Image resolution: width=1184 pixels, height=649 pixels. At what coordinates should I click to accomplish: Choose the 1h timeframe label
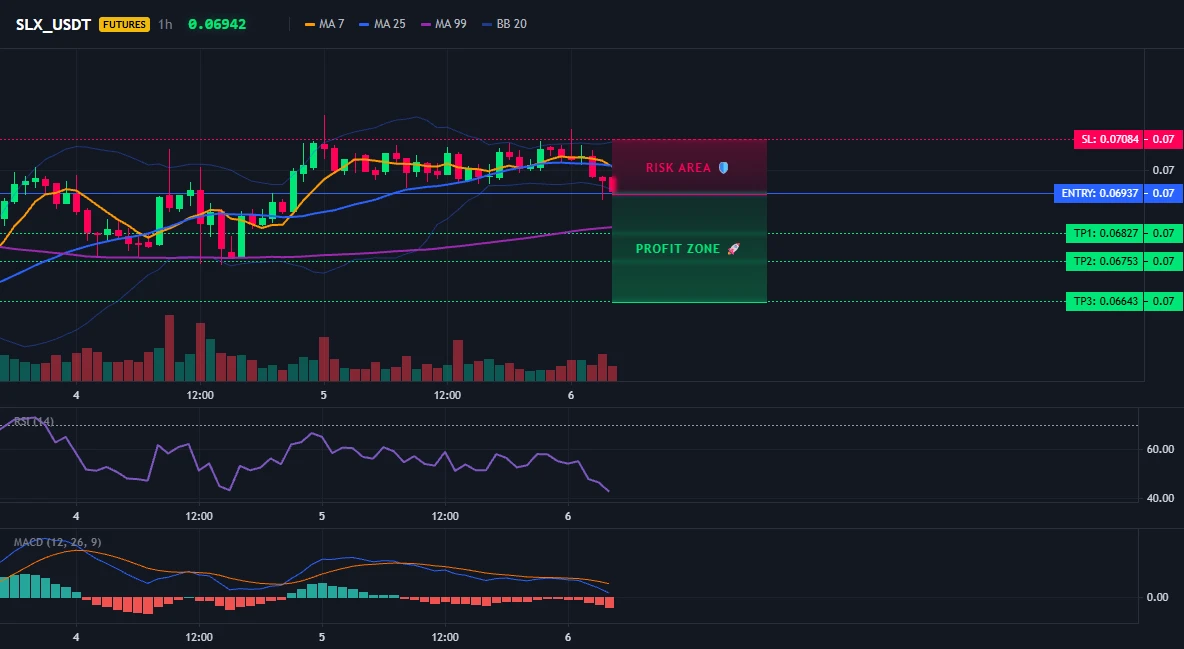(165, 24)
